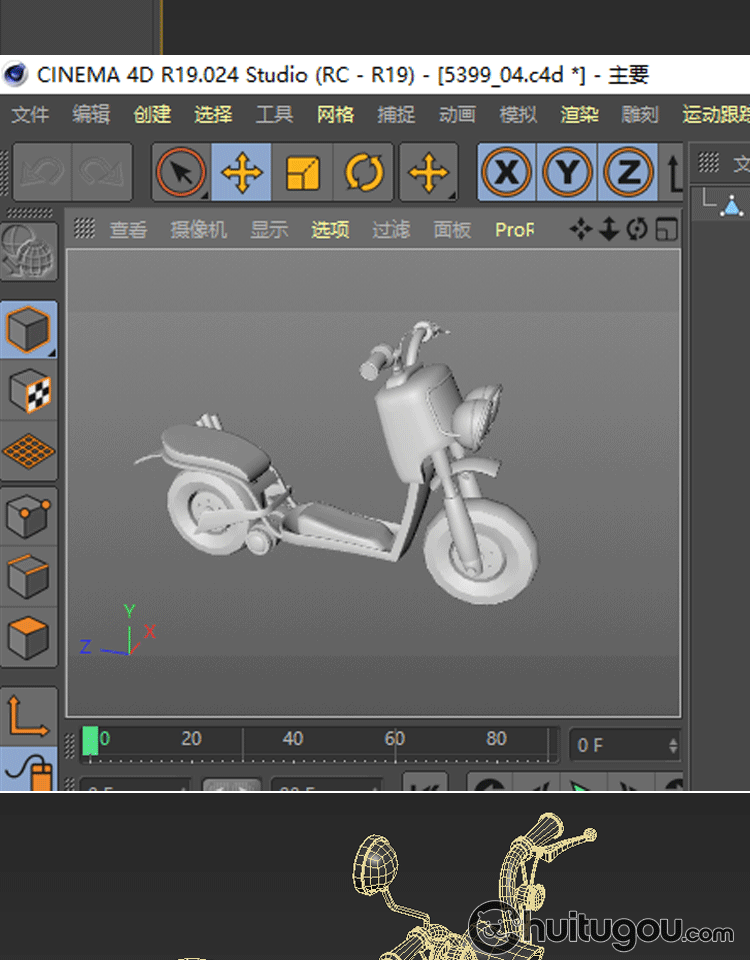Open viewport 显示 display menu
The width and height of the screenshot is (750, 960).
tap(269, 230)
